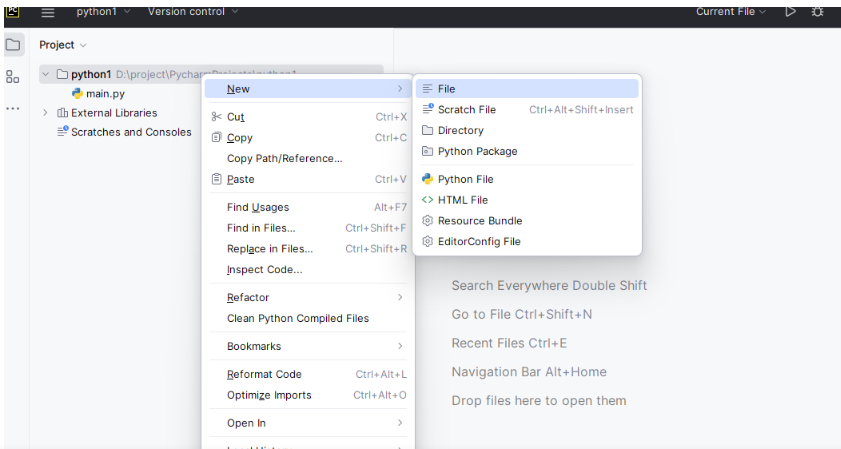Create a new EditorConfig File
Image resolution: width=841 pixels, height=449 pixels.
[x=527, y=241]
